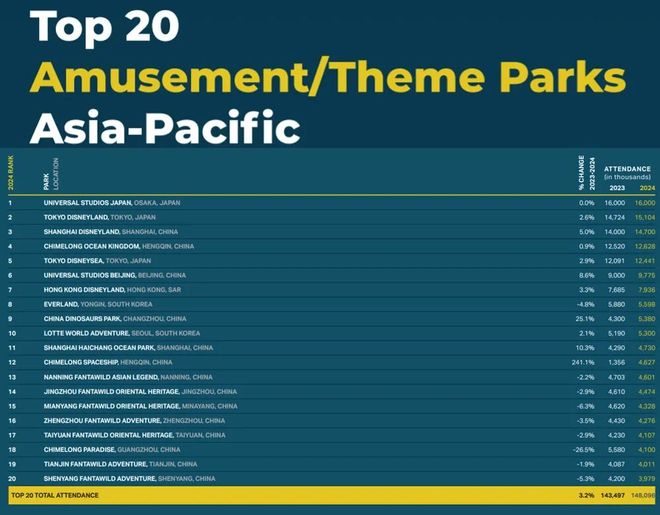Select 'TOKYO DISNEYSEA' park name
Screen dimensions: 660x515
click(x=74, y=261)
